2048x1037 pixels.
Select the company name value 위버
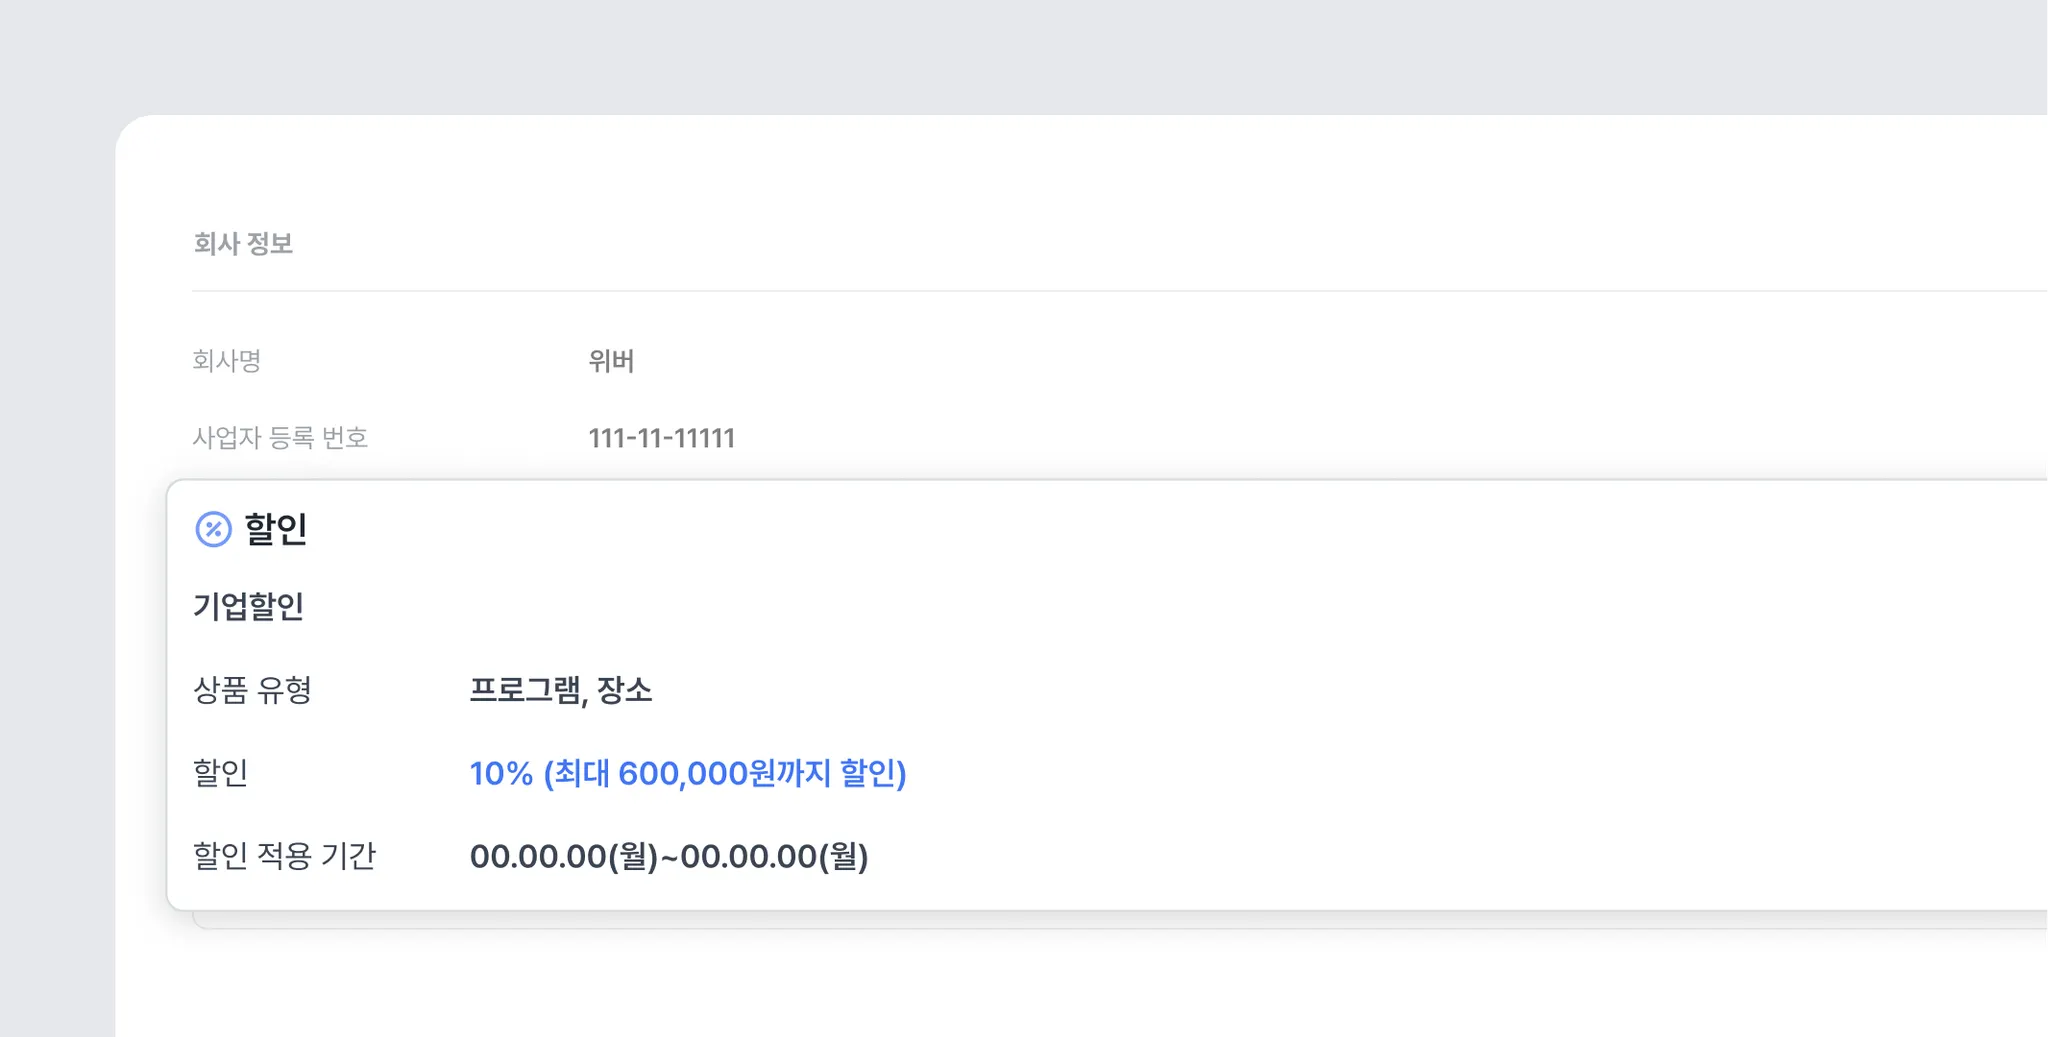611,361
